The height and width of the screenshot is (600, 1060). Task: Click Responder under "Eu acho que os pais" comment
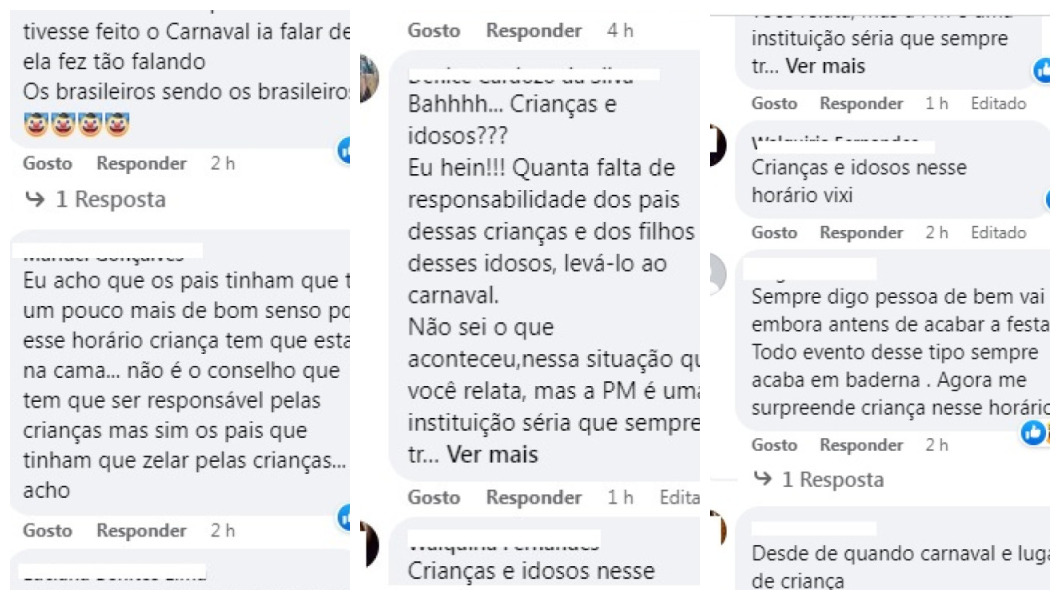tap(141, 531)
